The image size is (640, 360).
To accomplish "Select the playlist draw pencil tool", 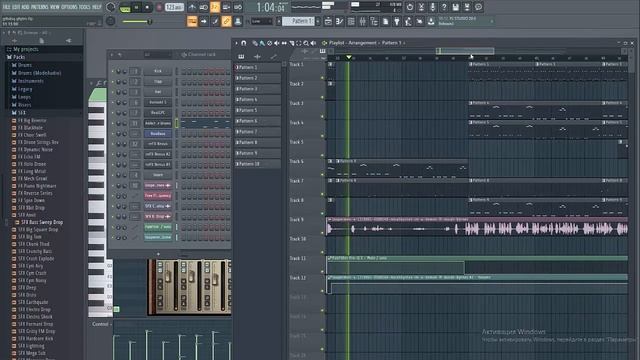I will 255,43.
